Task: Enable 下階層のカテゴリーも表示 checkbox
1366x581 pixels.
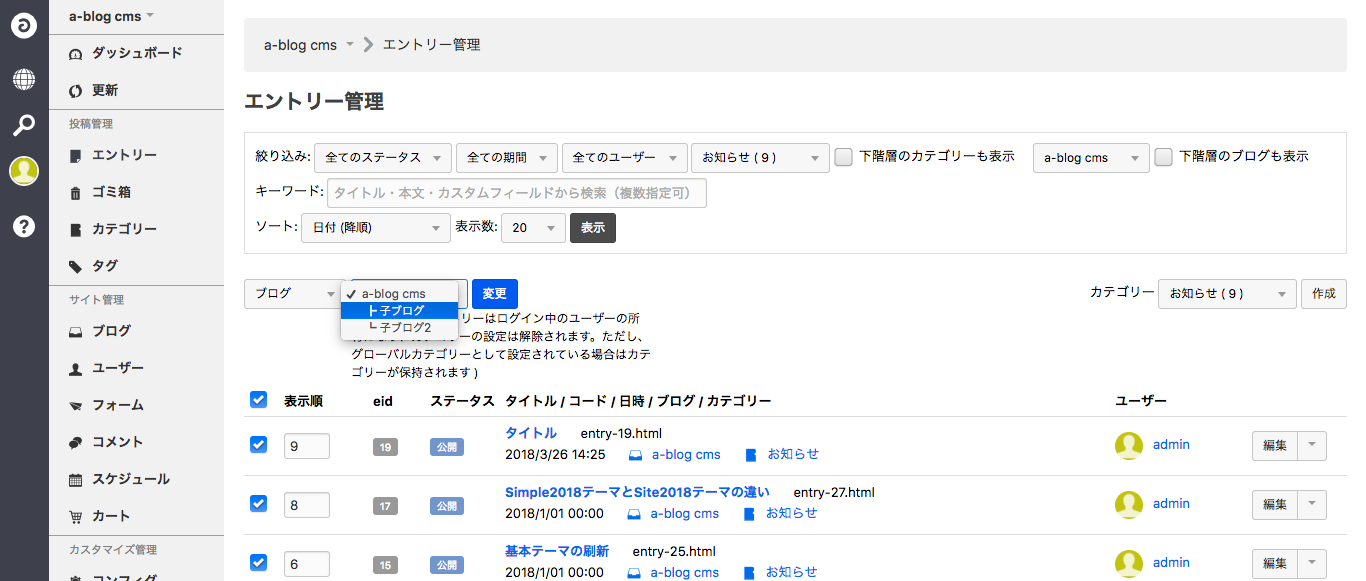Action: (x=844, y=157)
